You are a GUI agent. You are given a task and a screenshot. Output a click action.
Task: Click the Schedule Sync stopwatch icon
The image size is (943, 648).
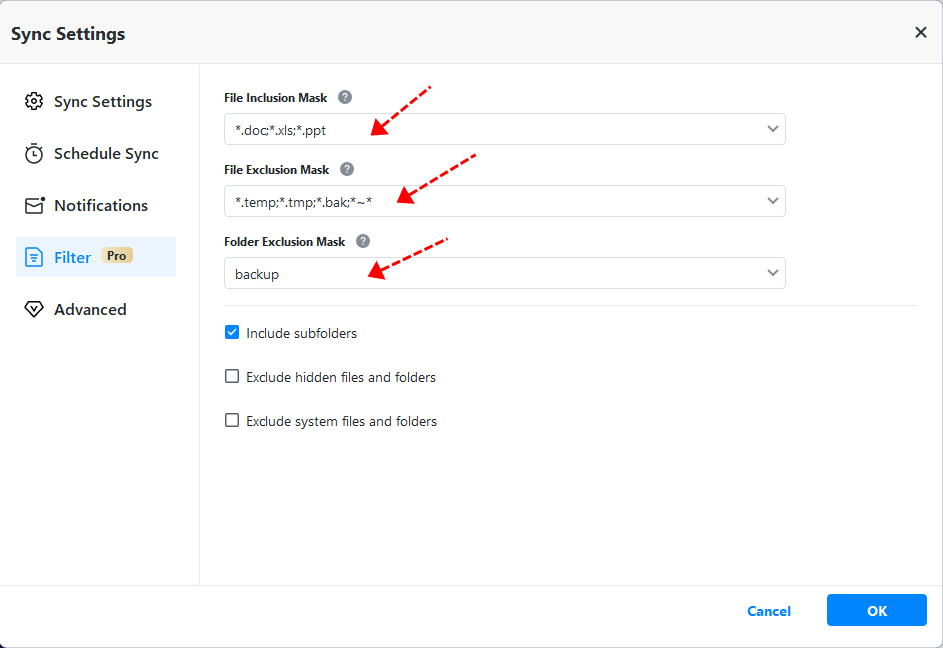(34, 154)
